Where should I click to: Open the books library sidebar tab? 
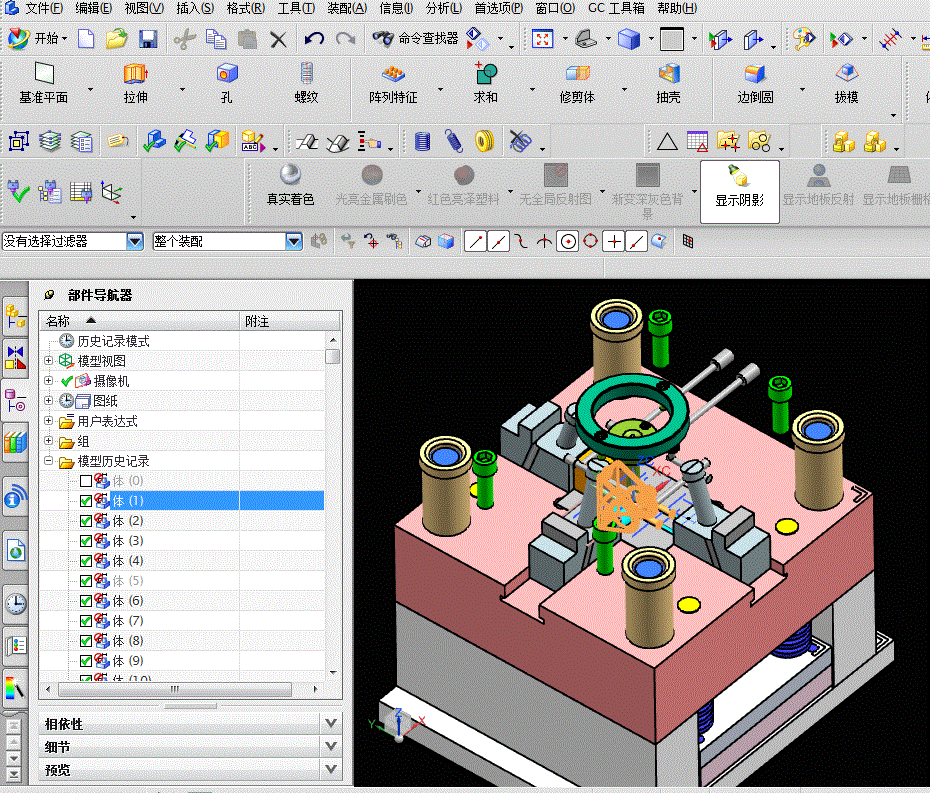15,442
